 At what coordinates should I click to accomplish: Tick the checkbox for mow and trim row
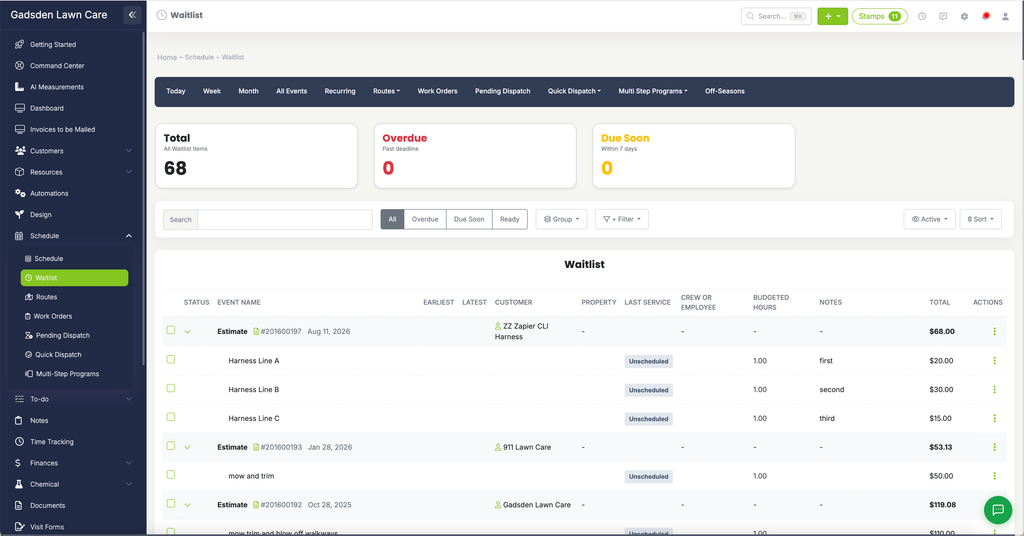pyautogui.click(x=171, y=475)
